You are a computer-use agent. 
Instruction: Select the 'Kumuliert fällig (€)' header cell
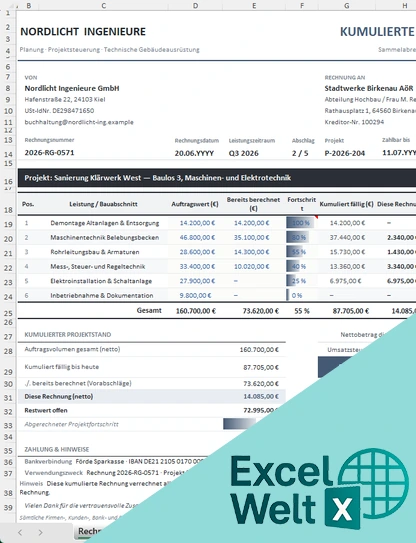(x=346, y=204)
